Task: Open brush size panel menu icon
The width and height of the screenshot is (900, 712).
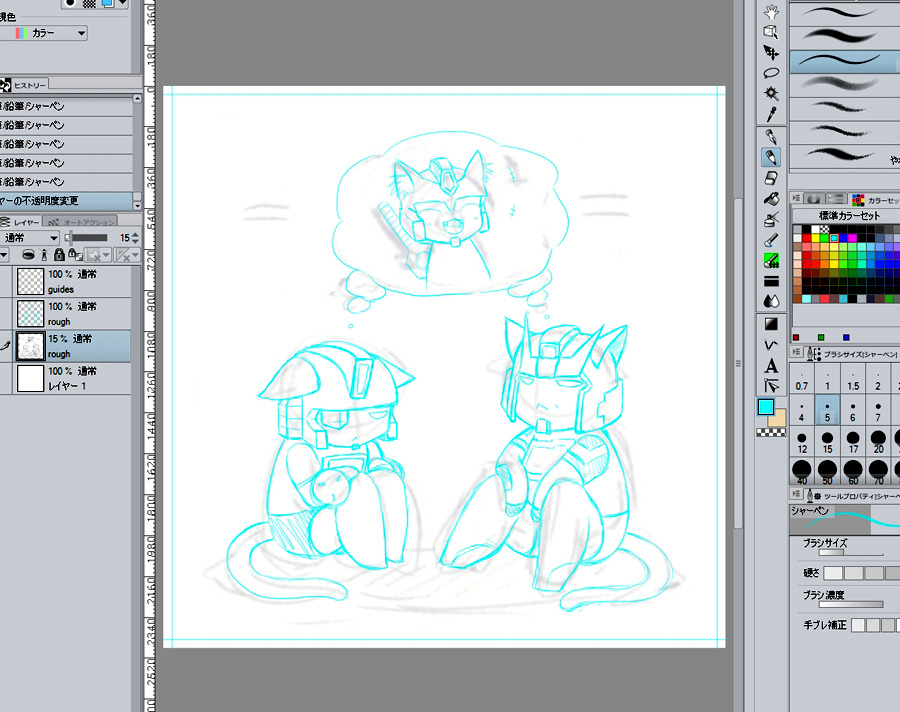Action: [x=796, y=352]
